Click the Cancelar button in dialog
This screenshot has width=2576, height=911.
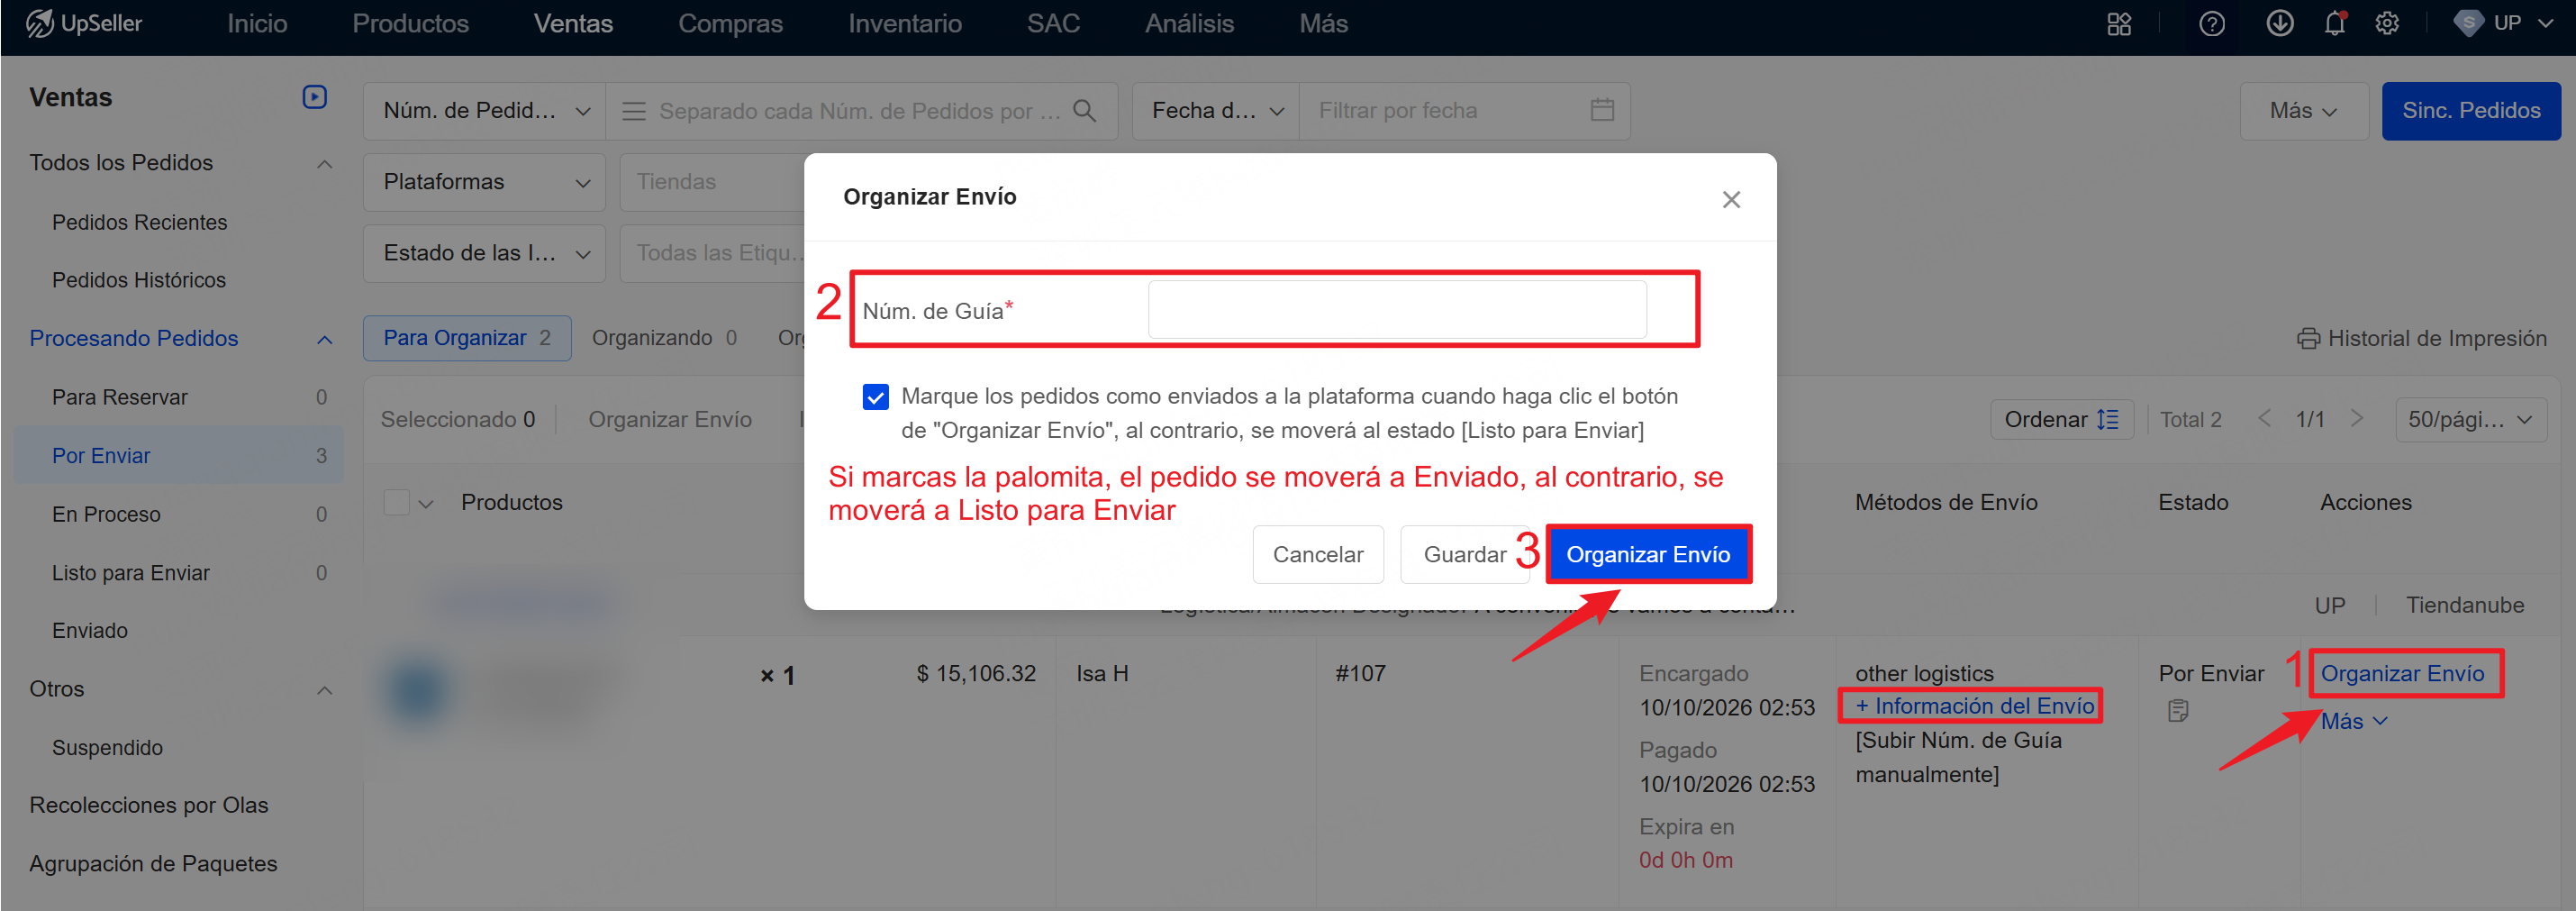1317,554
